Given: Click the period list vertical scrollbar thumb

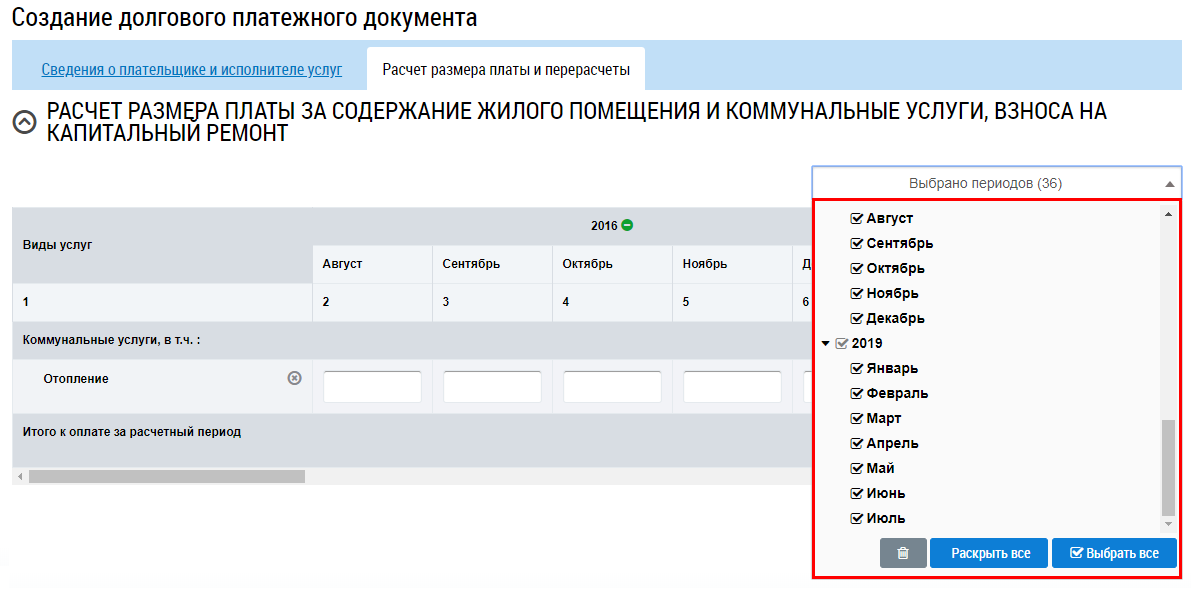Looking at the screenshot, I should pyautogui.click(x=1168, y=466).
